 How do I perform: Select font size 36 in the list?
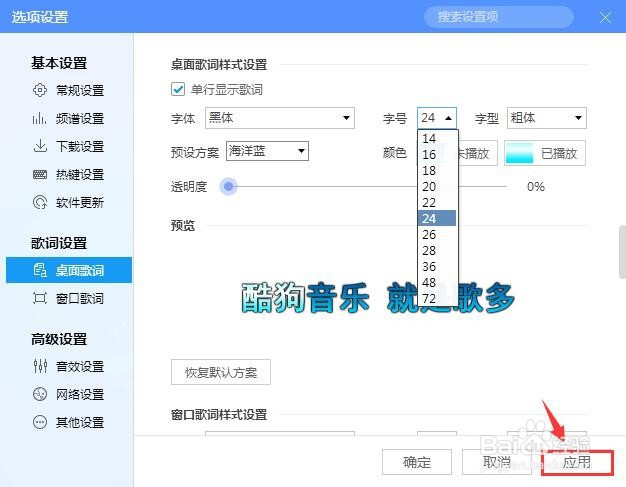pos(437,266)
